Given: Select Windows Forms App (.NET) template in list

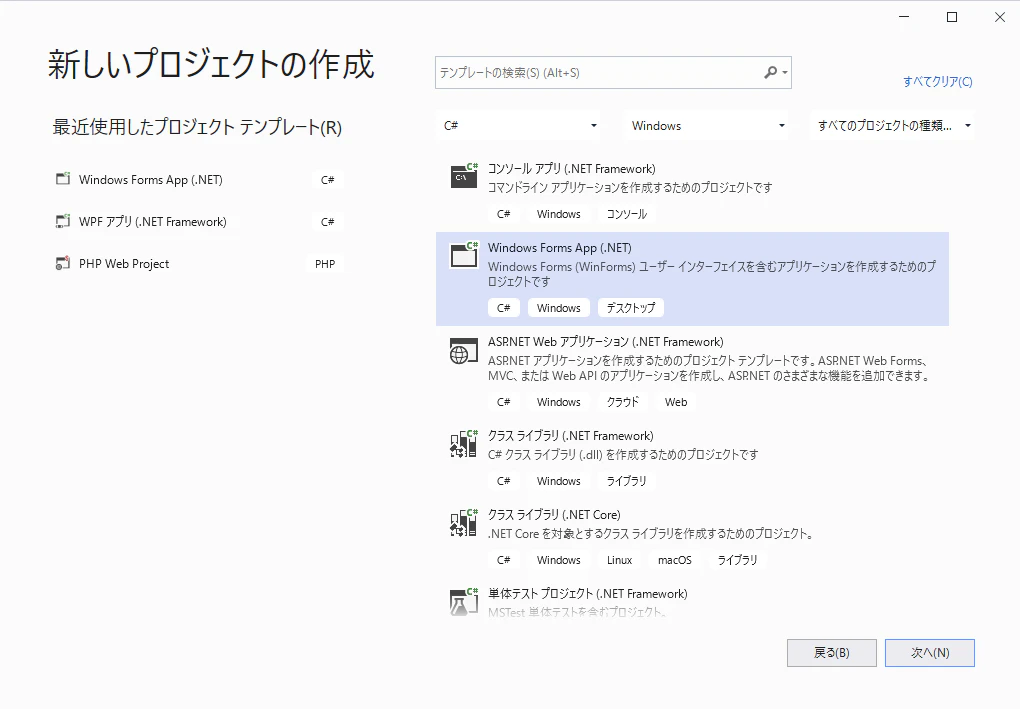Looking at the screenshot, I should click(692, 278).
